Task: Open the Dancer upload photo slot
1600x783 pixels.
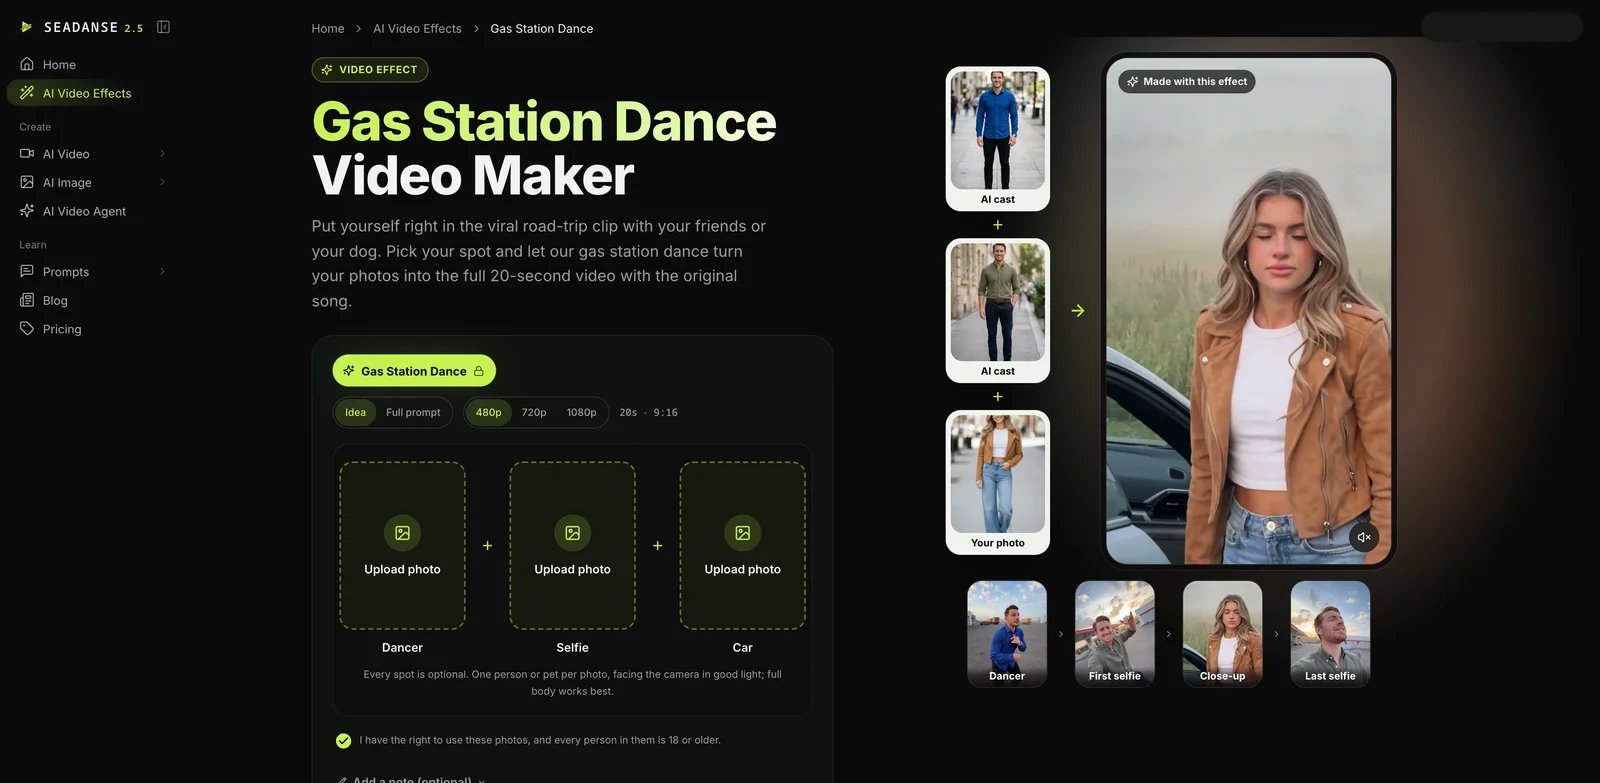Action: click(x=402, y=545)
